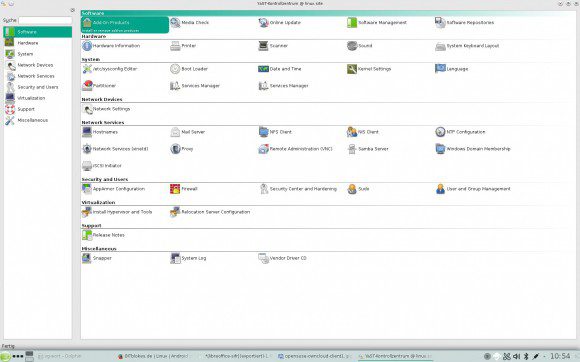Viewport: 580px width, 362px height.
Task: Select Miscellaneous in the sidebar
Action: [x=38, y=121]
